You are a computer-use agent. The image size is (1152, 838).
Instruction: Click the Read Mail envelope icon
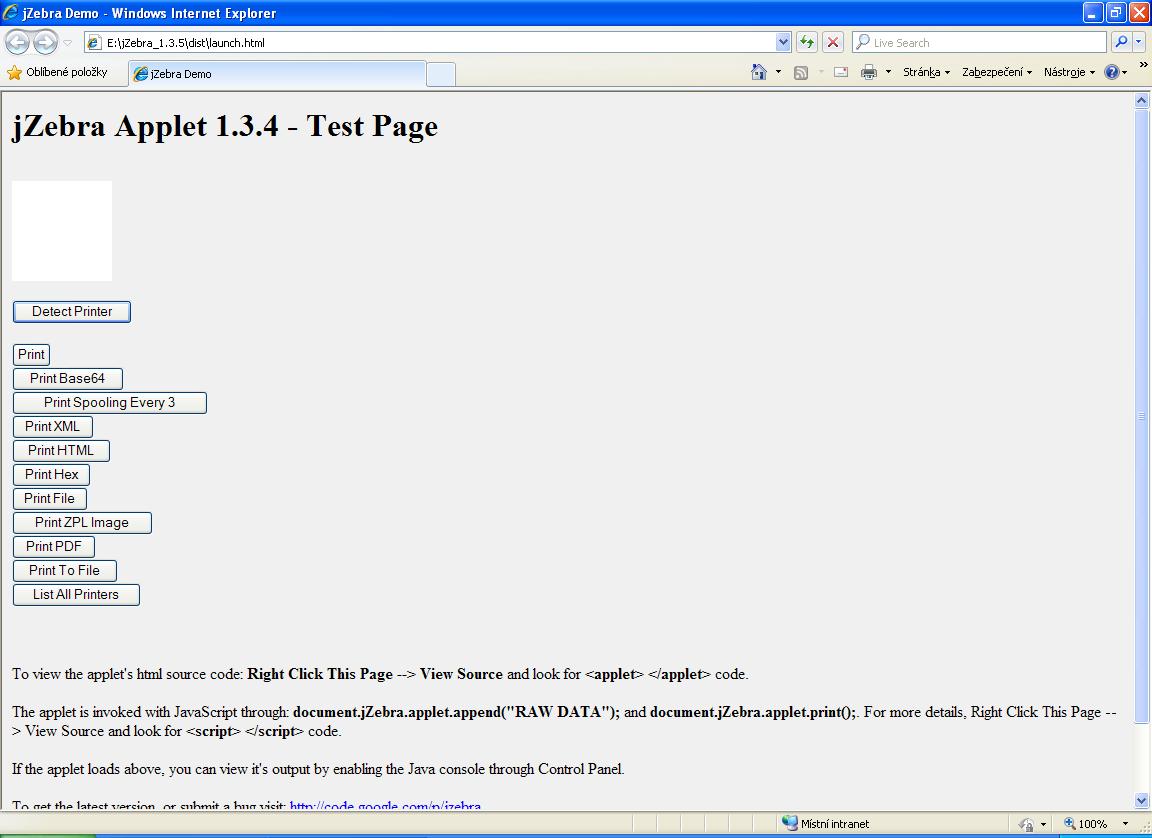[841, 72]
